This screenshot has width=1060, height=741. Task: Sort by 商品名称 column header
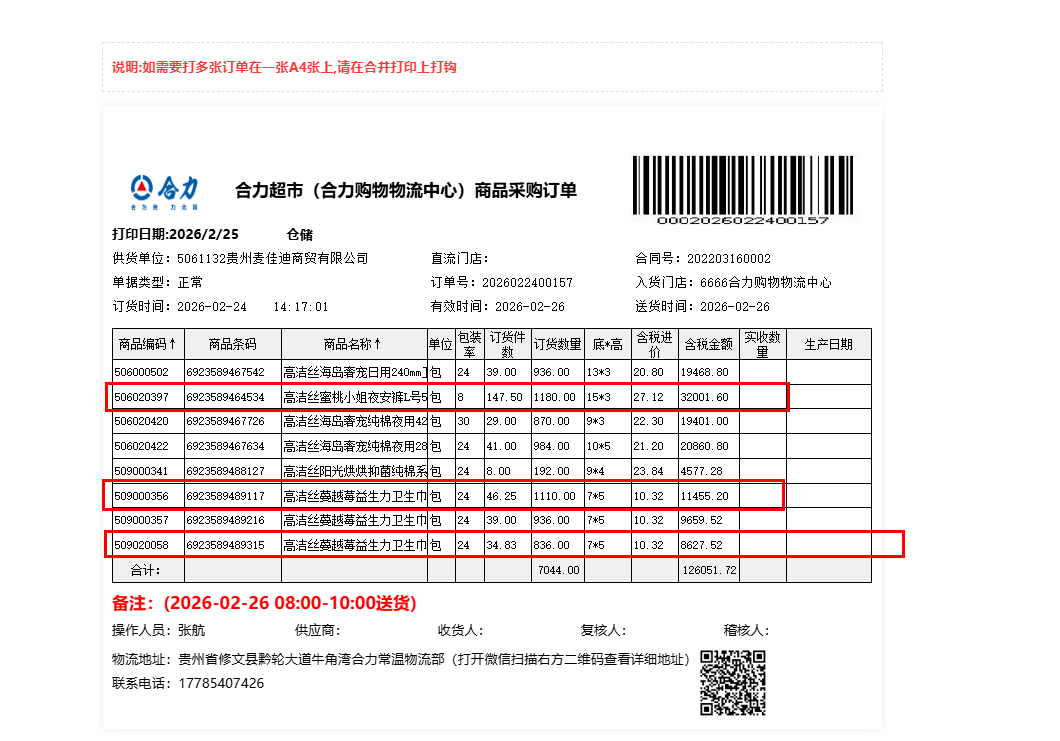click(353, 344)
